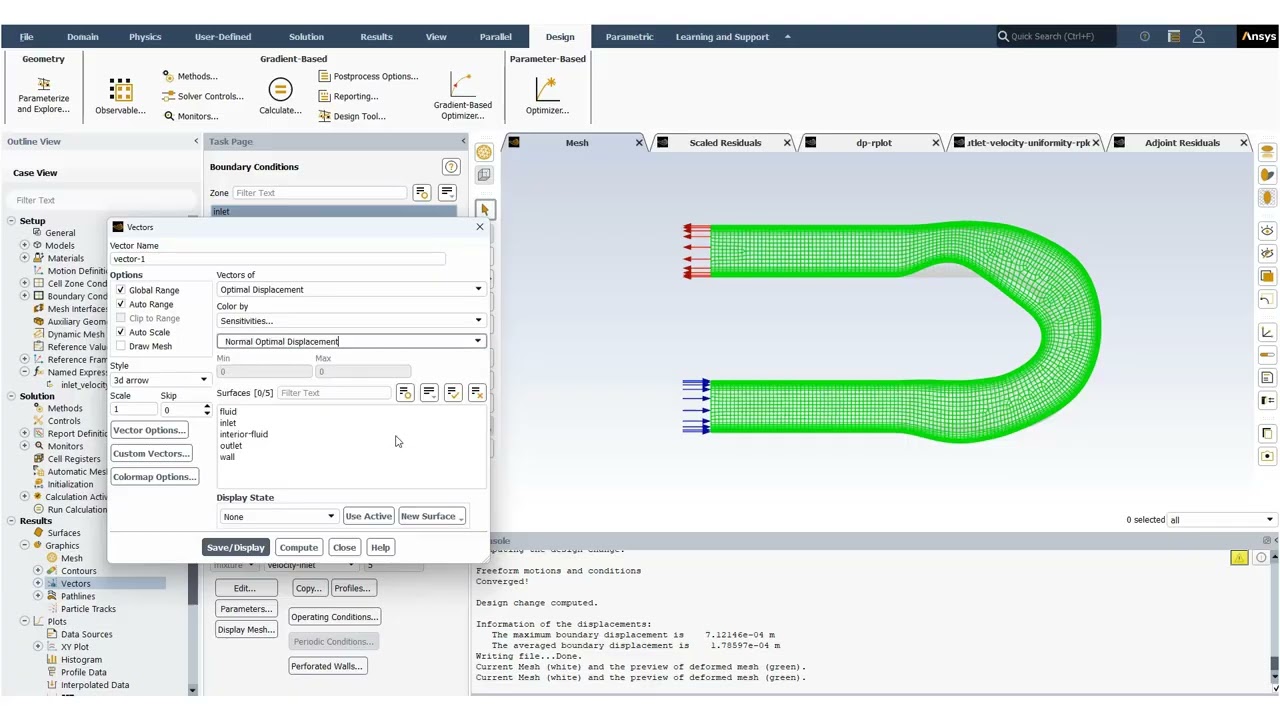Click Custom Vectors button

pos(151,453)
